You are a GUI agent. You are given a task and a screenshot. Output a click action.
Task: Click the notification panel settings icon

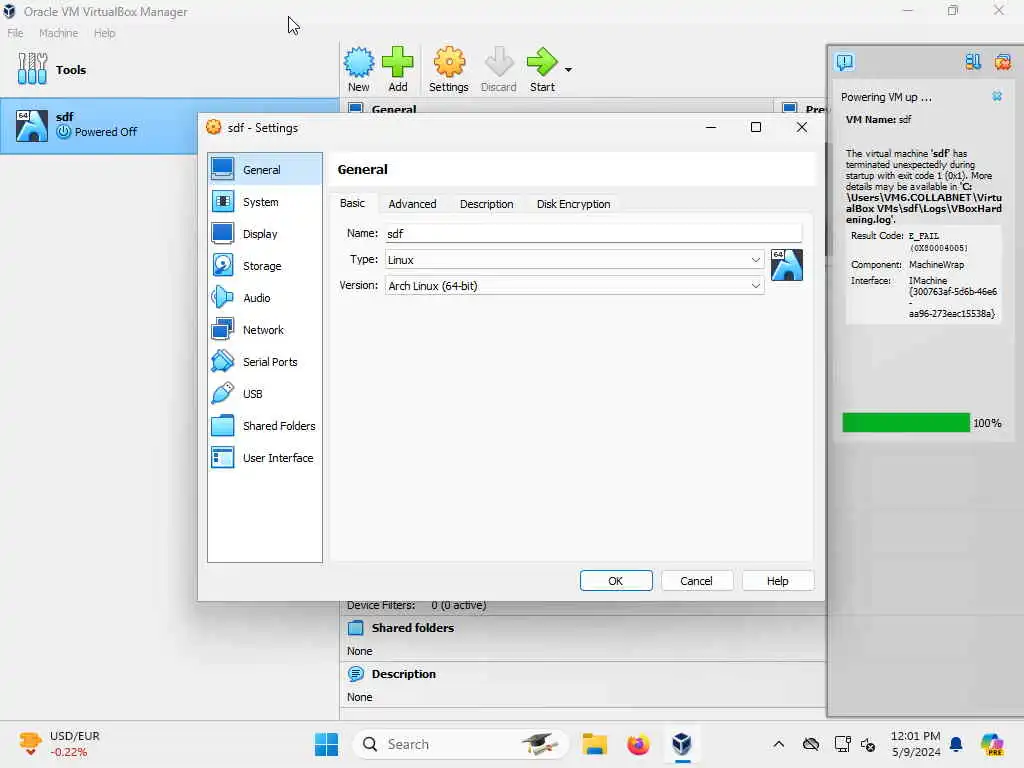972,62
